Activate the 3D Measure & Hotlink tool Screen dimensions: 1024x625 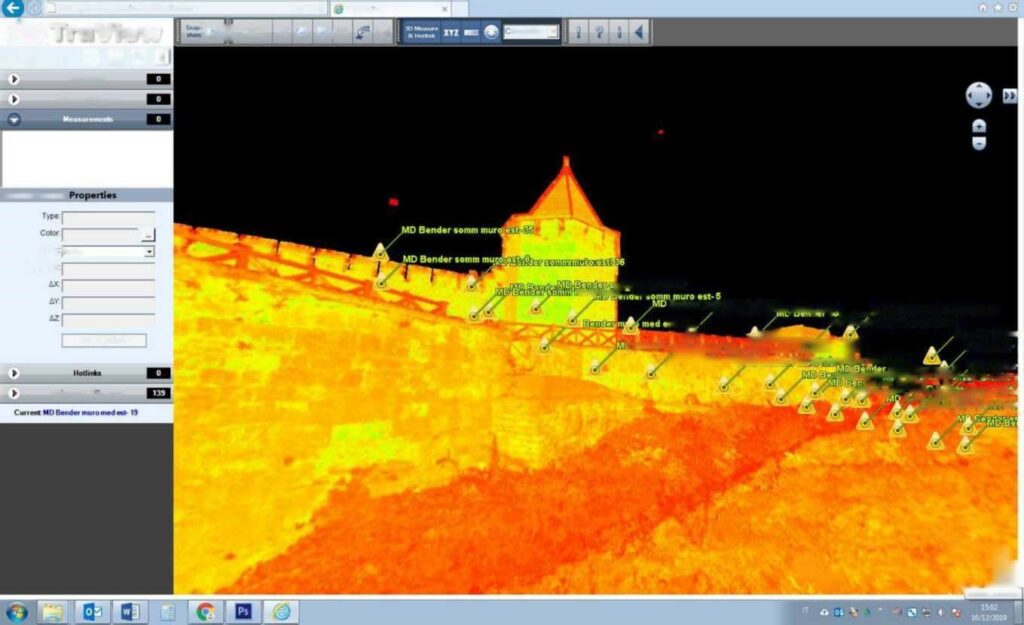421,31
